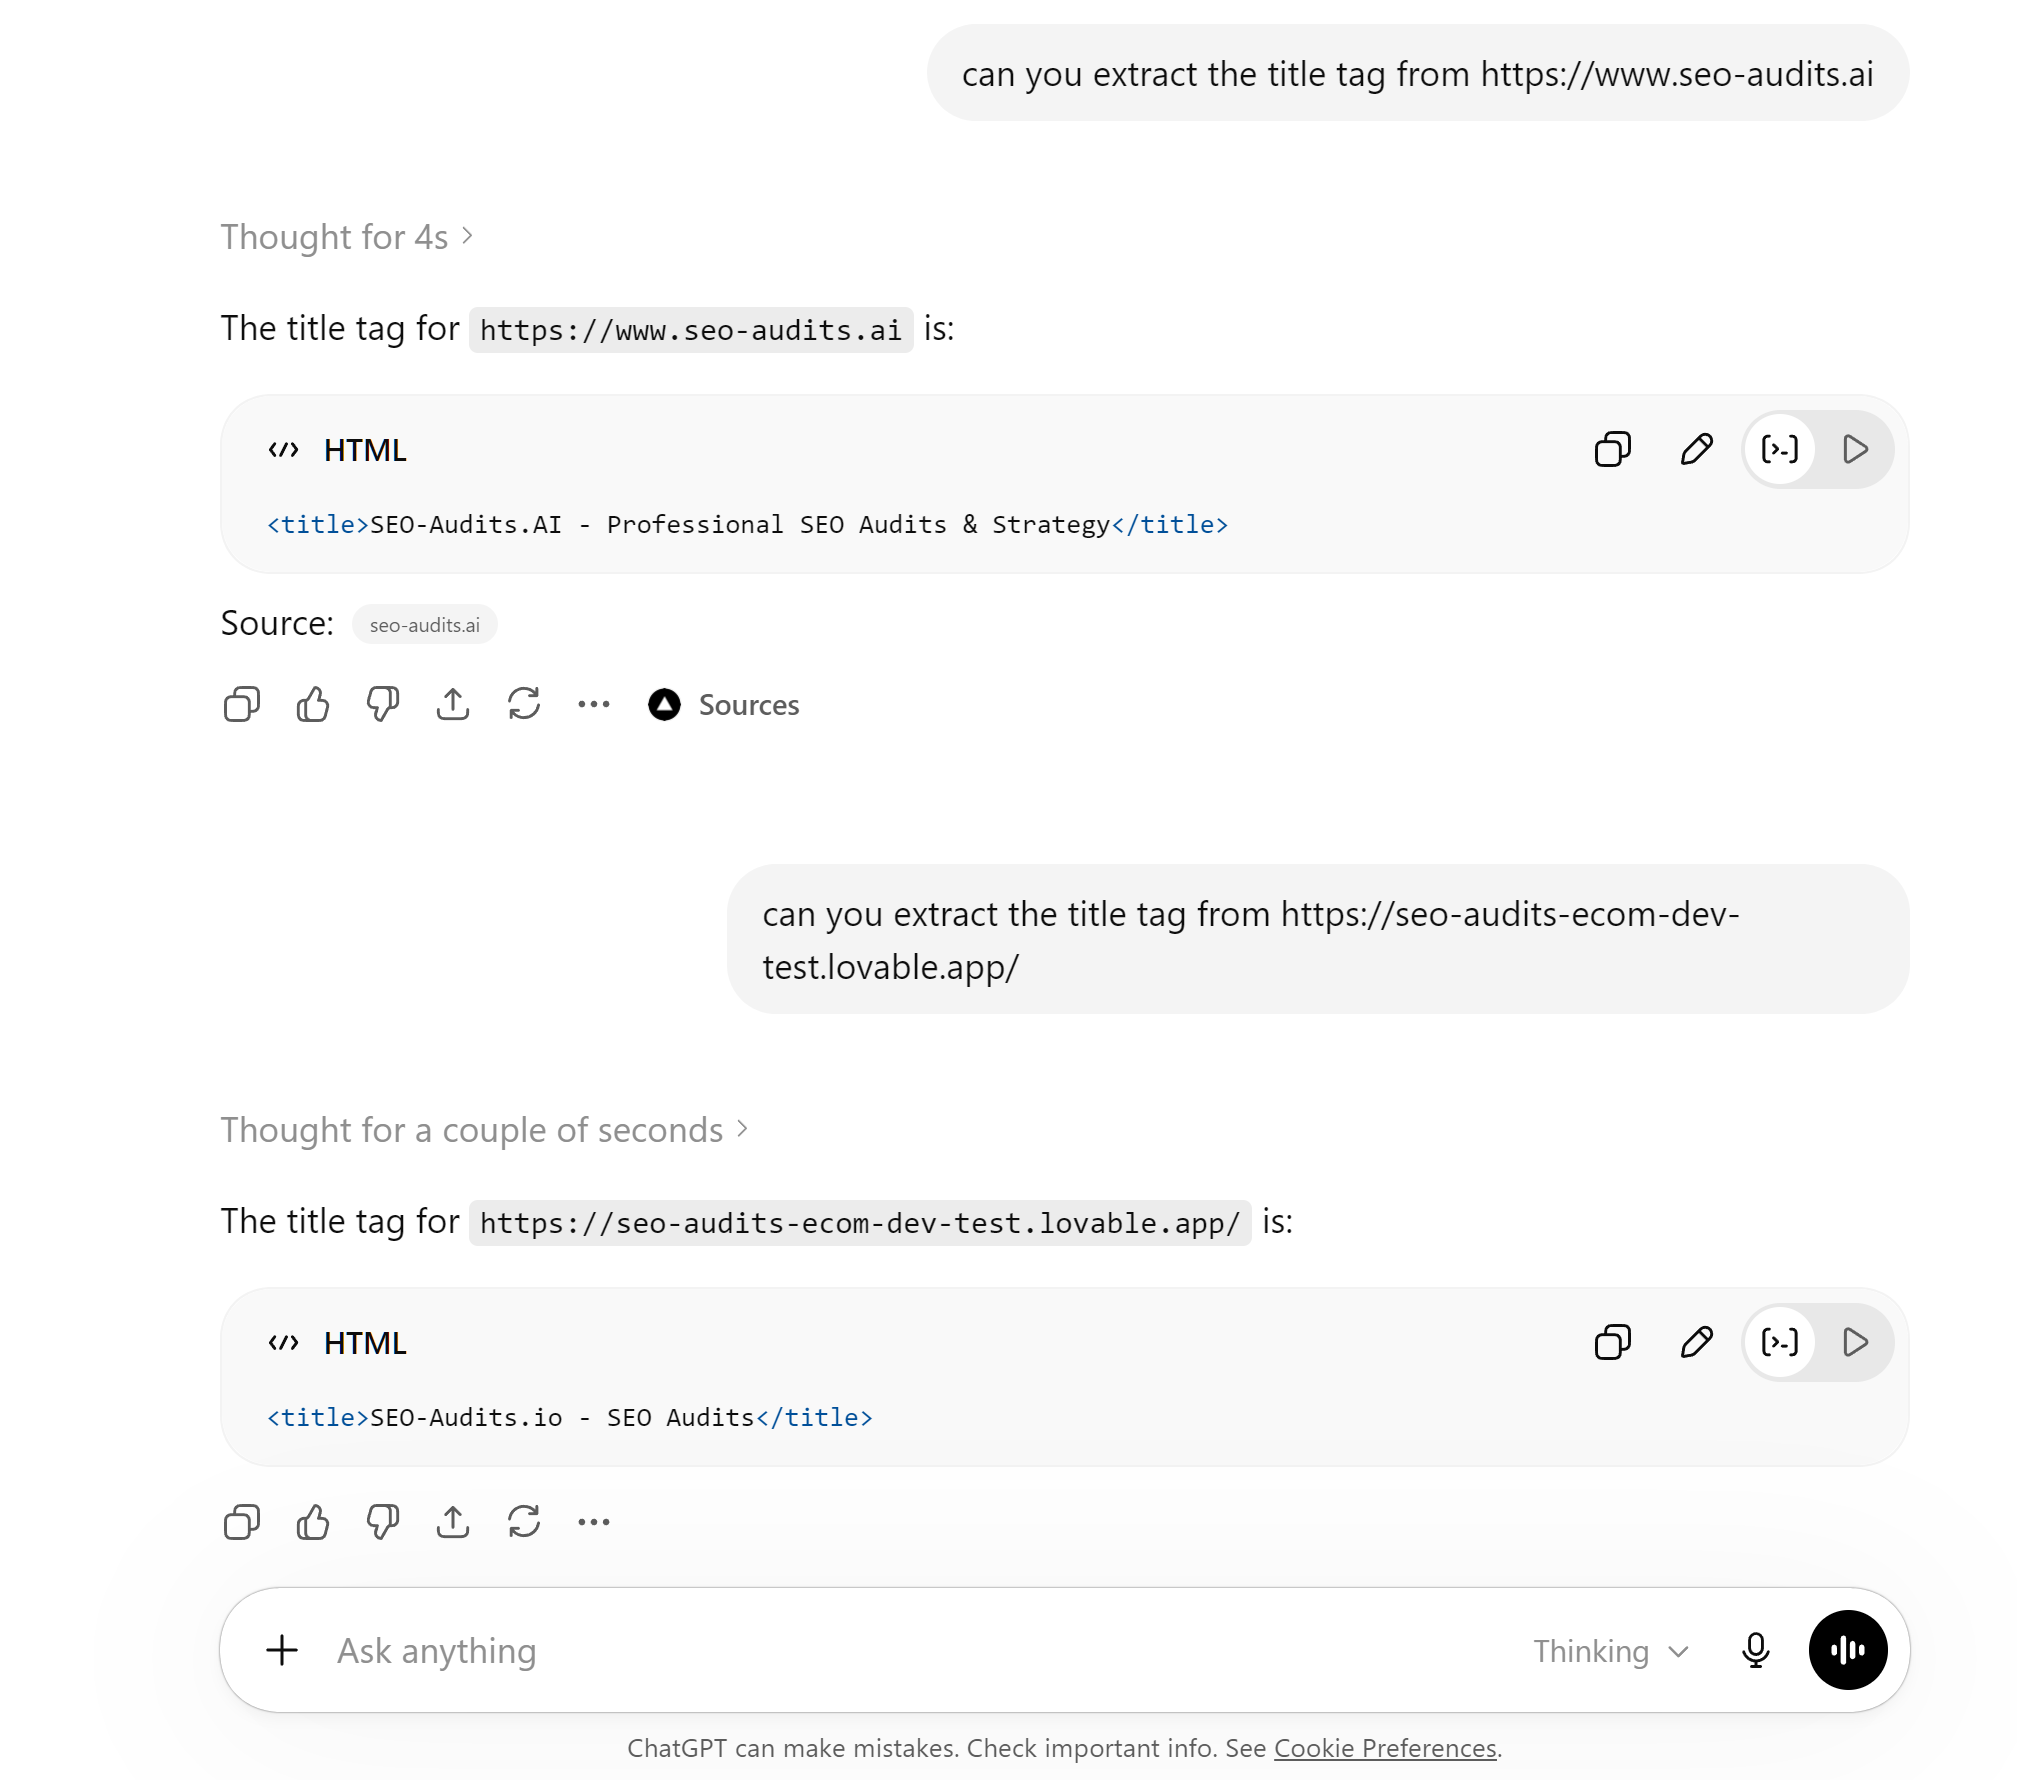
Task: Expand 'Thought for a couple of seconds'
Action: [x=484, y=1130]
